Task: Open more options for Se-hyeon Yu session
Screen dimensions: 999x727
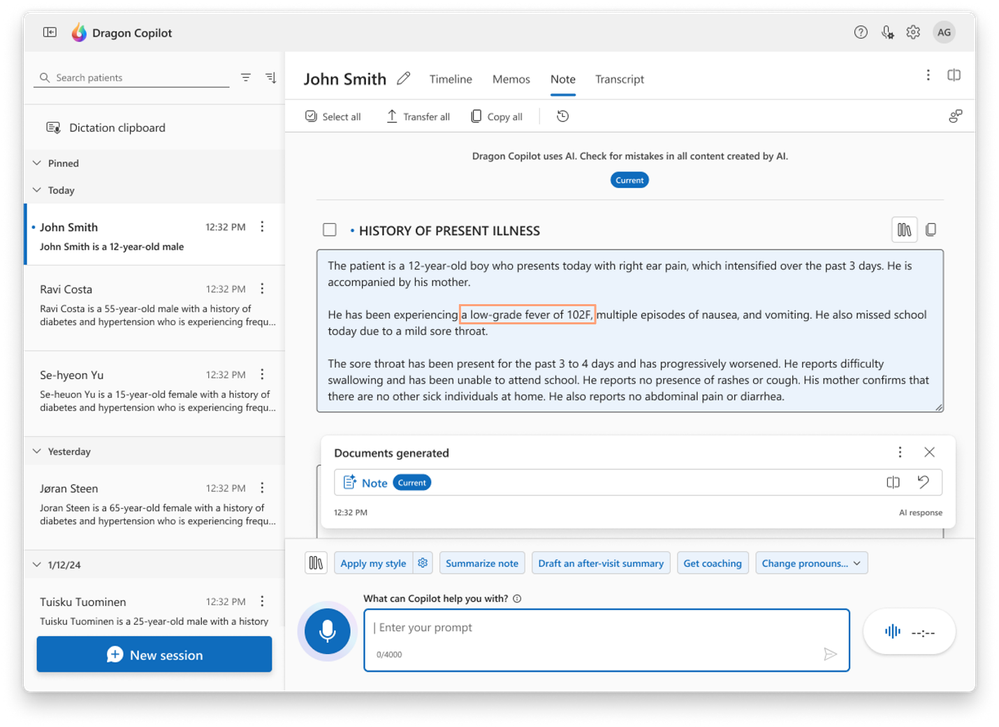Action: (262, 375)
